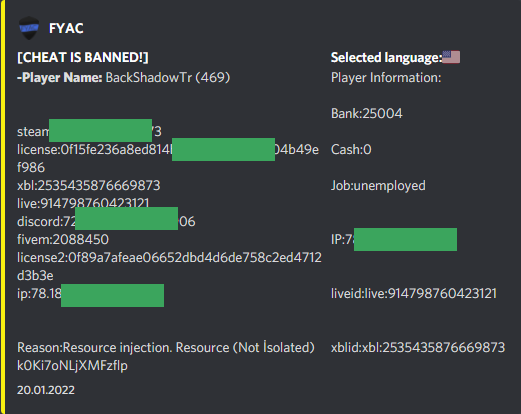Select the k0Ki7oNLjXMFzflp resource name
Viewport: 521px width, 414px height.
72,366
